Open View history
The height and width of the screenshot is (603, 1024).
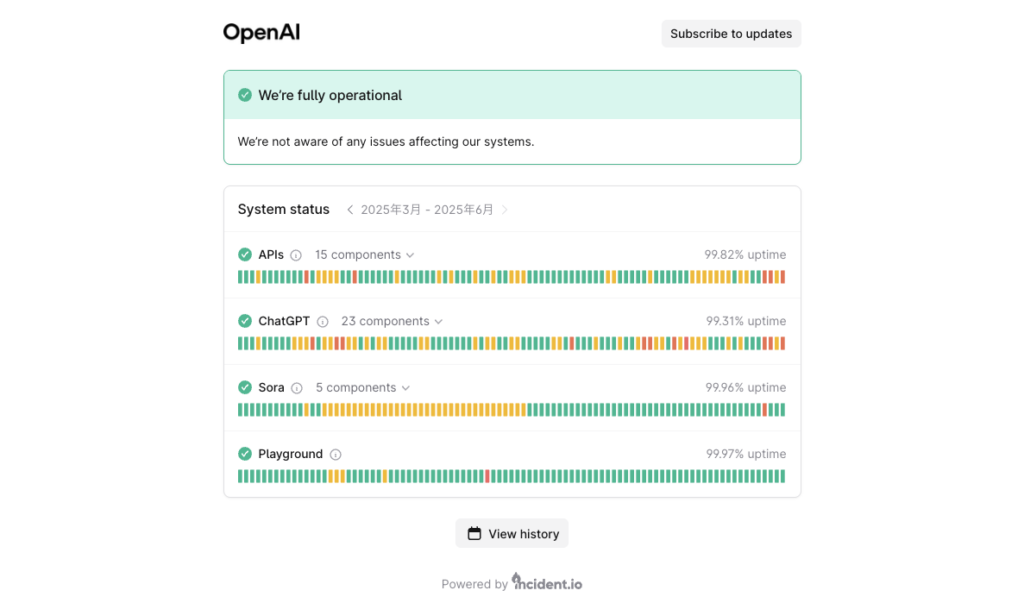coord(512,534)
